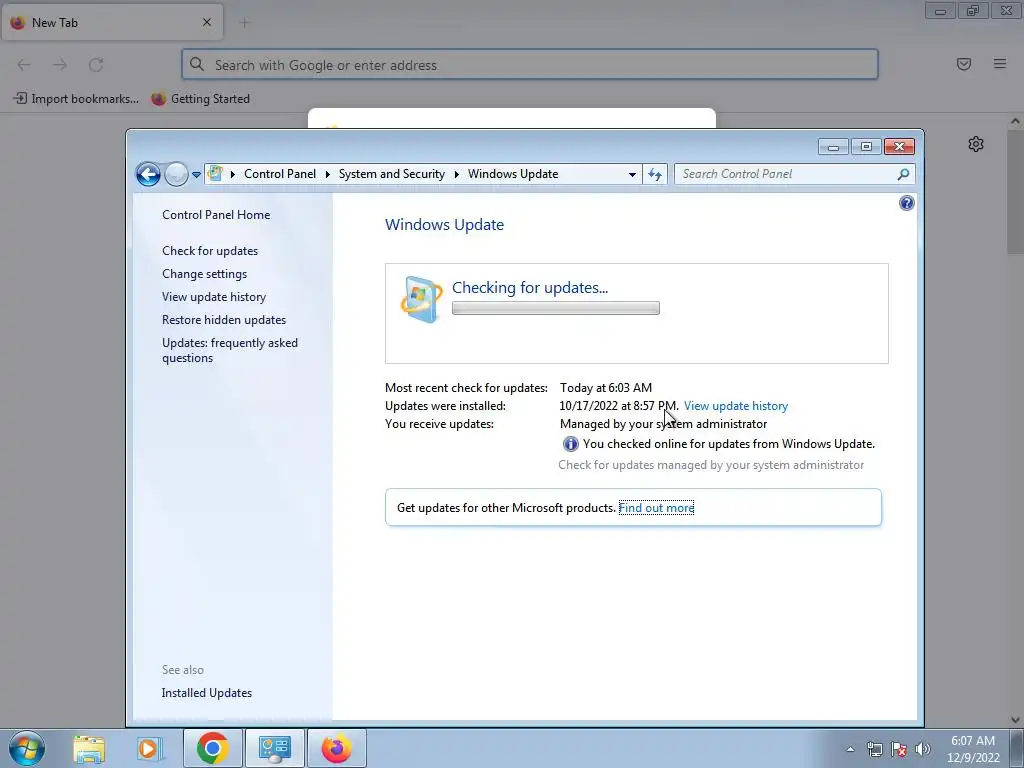
Task: Open Google Chrome from the taskbar
Action: tap(212, 748)
